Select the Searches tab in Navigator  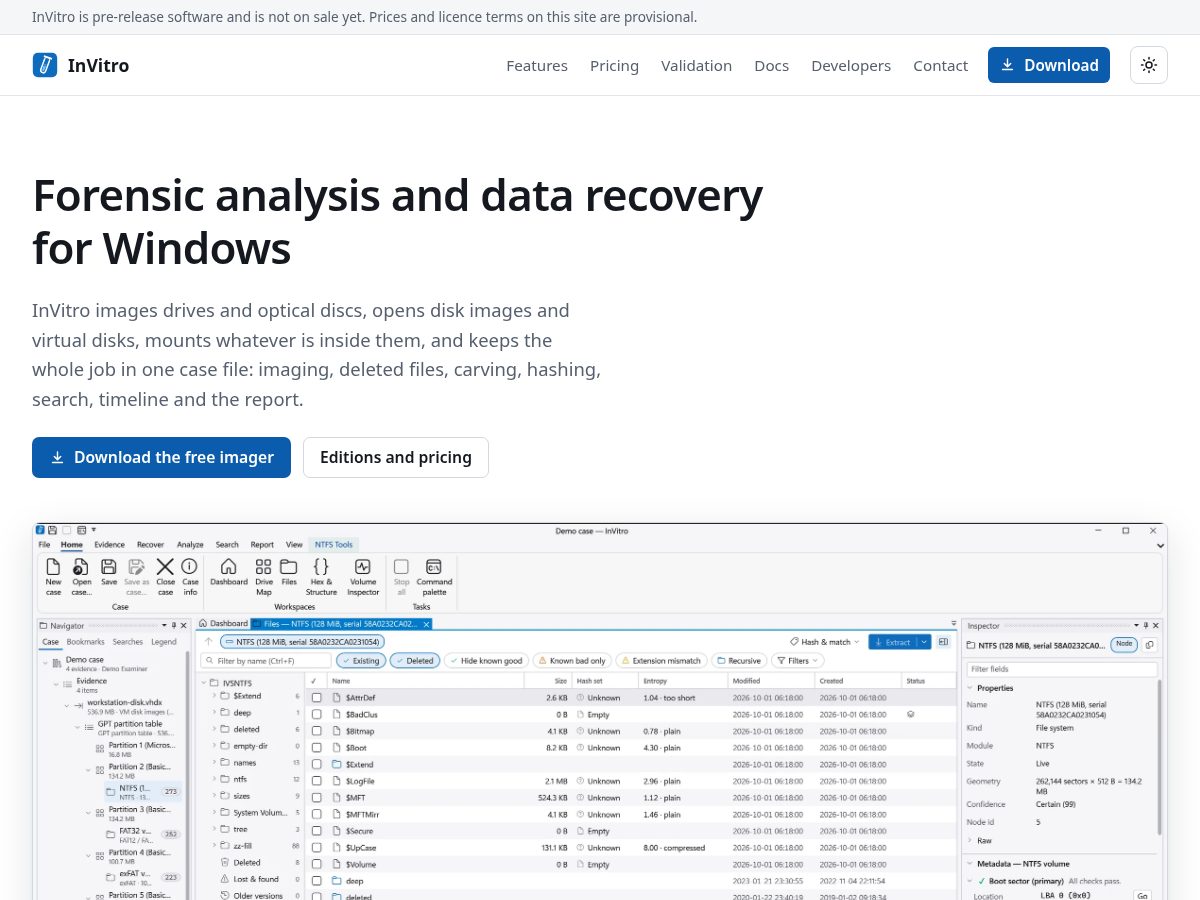click(x=127, y=642)
